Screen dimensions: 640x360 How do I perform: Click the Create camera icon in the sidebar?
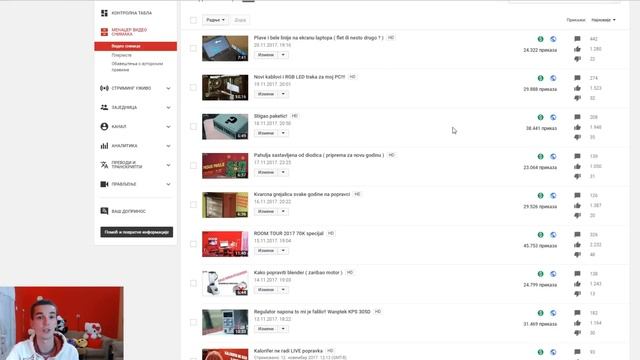click(104, 184)
